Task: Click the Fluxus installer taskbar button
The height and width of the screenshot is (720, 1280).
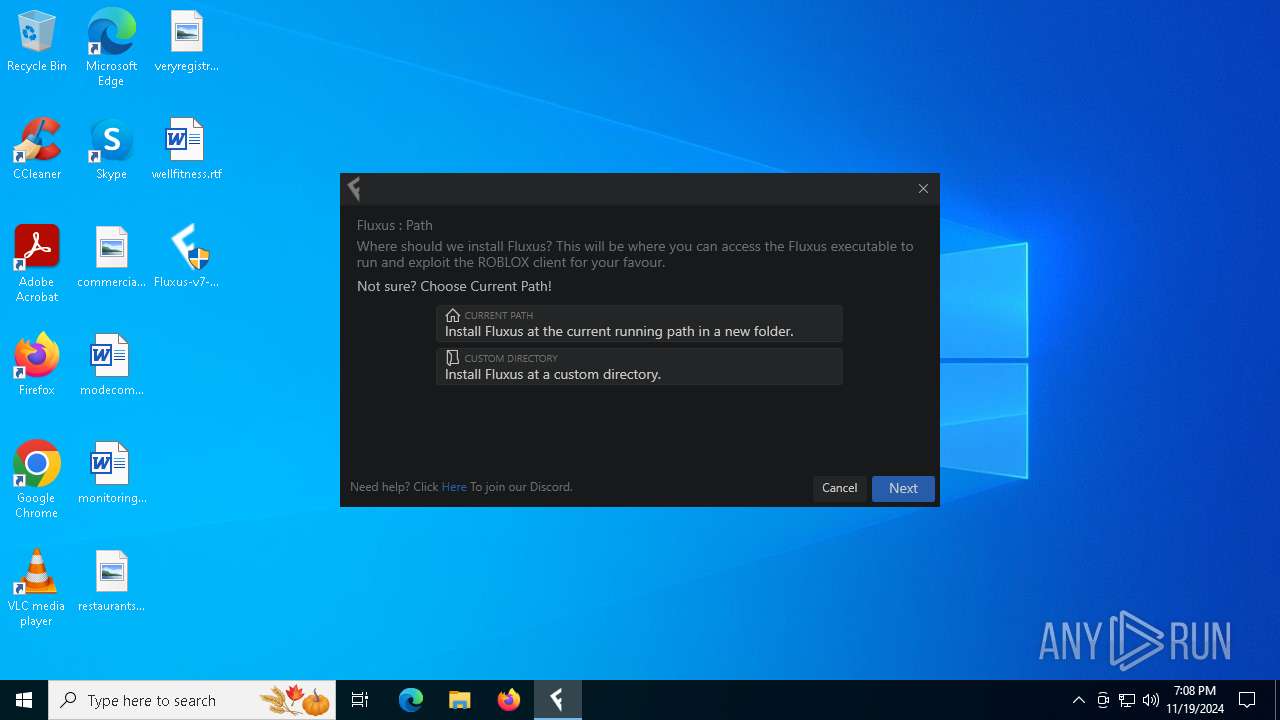Action: (557, 700)
